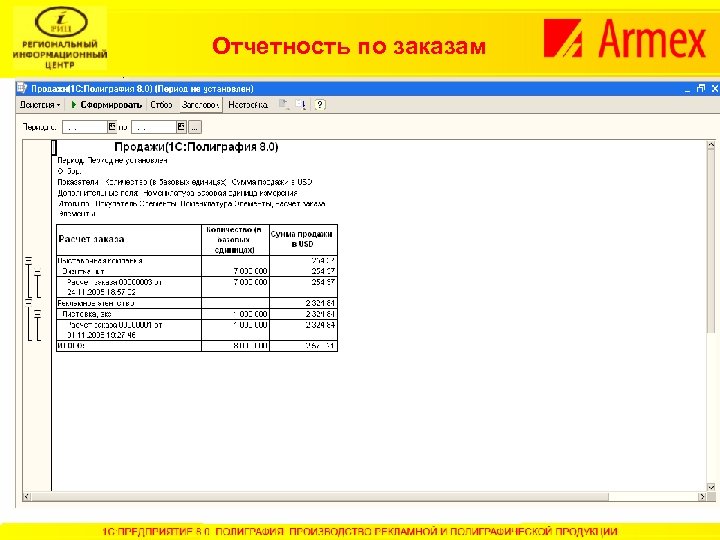The width and height of the screenshot is (720, 540).
Task: Collapse outer group for Рекламное агентство row
Action: coord(28,303)
